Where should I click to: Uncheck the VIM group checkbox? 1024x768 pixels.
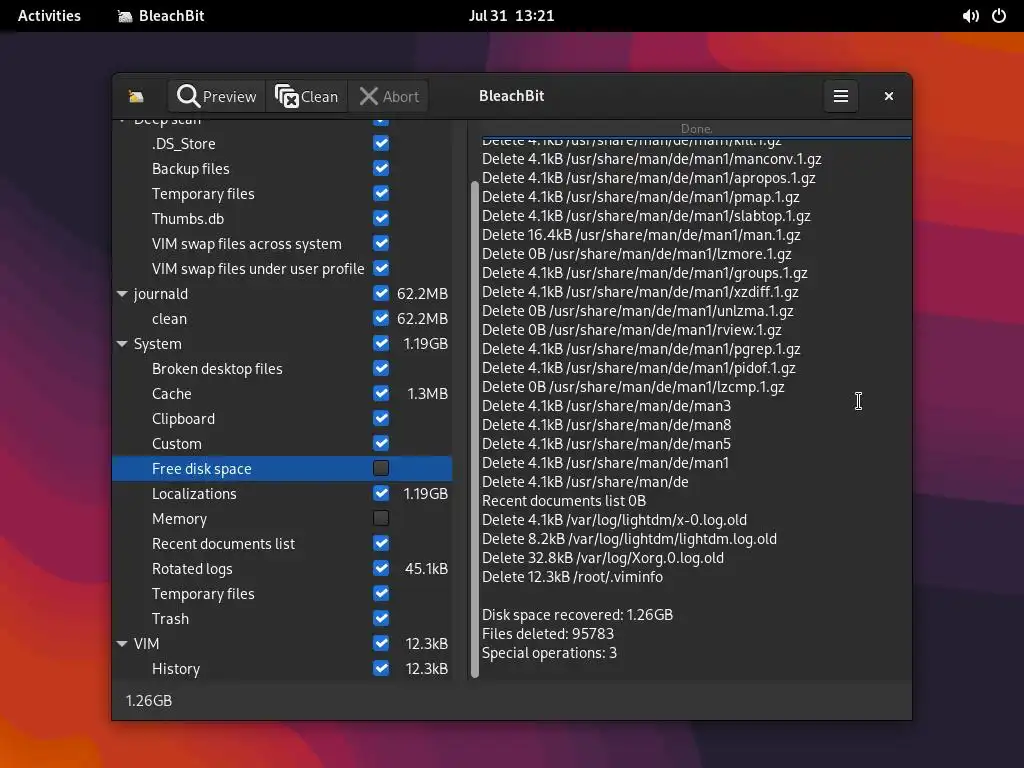point(381,643)
